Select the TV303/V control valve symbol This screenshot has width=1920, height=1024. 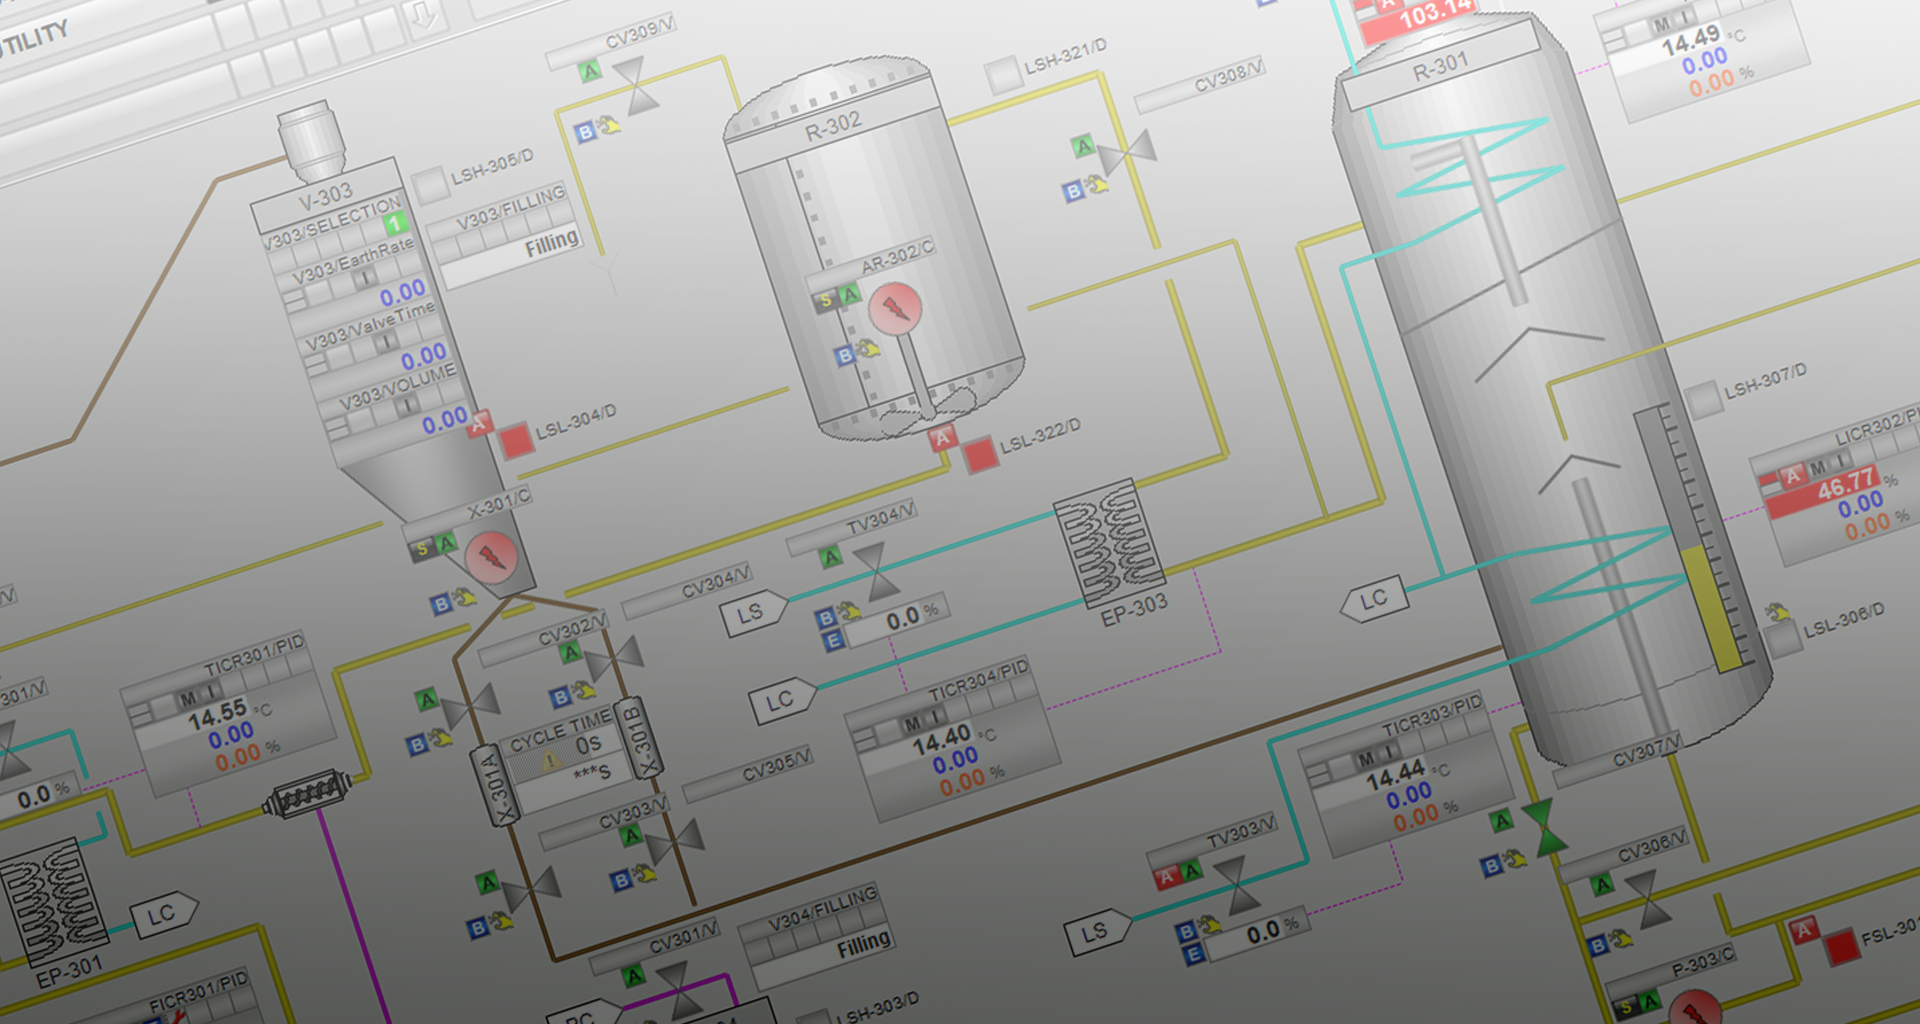[1236, 884]
